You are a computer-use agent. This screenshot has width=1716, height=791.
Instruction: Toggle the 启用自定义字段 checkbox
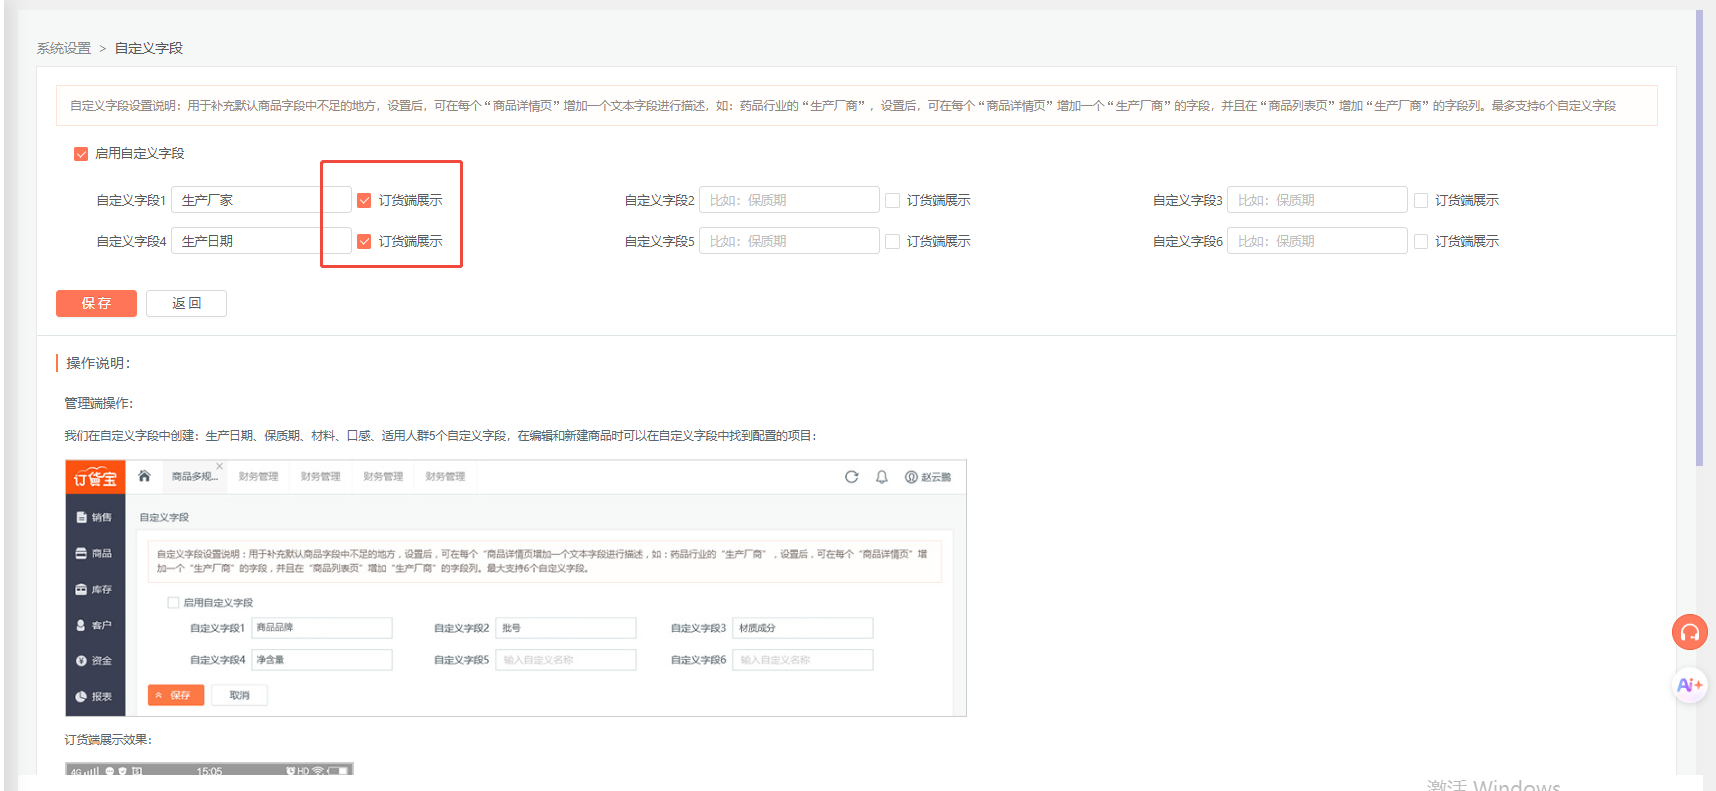[x=81, y=154]
